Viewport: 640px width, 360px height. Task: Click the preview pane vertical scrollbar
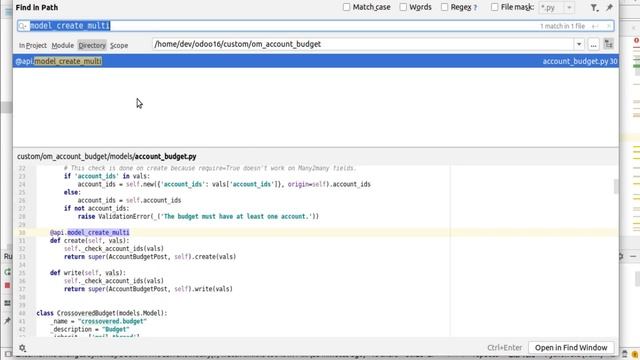(616, 186)
